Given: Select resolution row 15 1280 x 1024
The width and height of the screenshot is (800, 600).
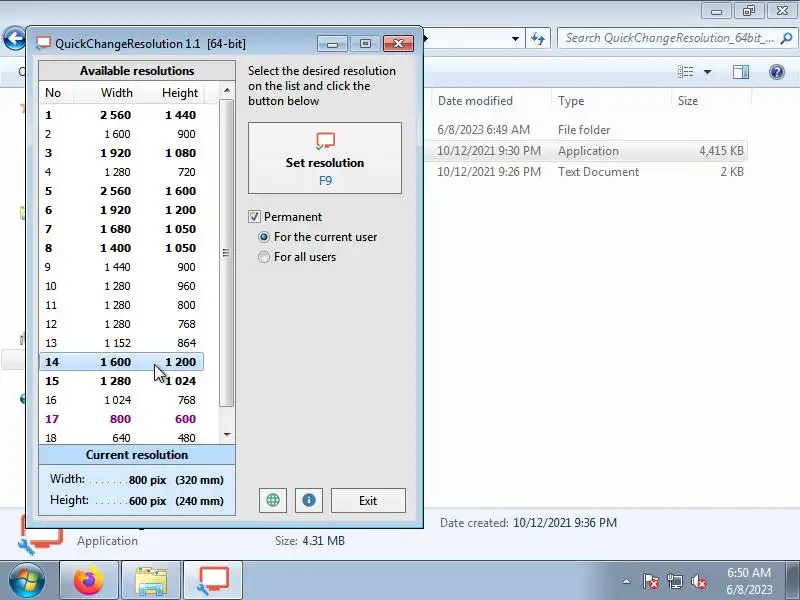Looking at the screenshot, I should (x=121, y=381).
